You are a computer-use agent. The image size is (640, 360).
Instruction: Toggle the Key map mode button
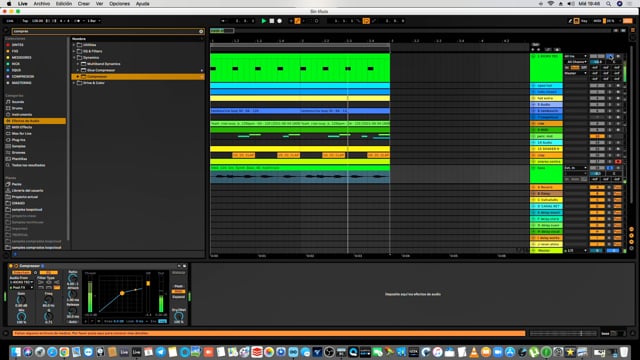[584, 21]
